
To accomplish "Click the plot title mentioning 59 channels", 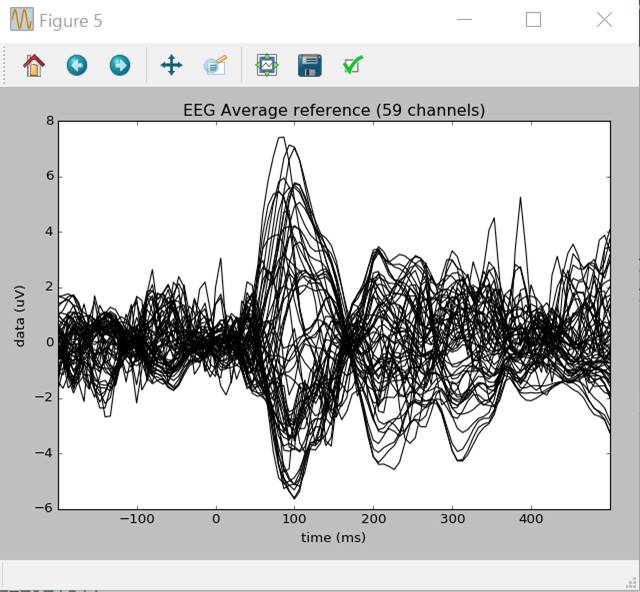I will [333, 110].
